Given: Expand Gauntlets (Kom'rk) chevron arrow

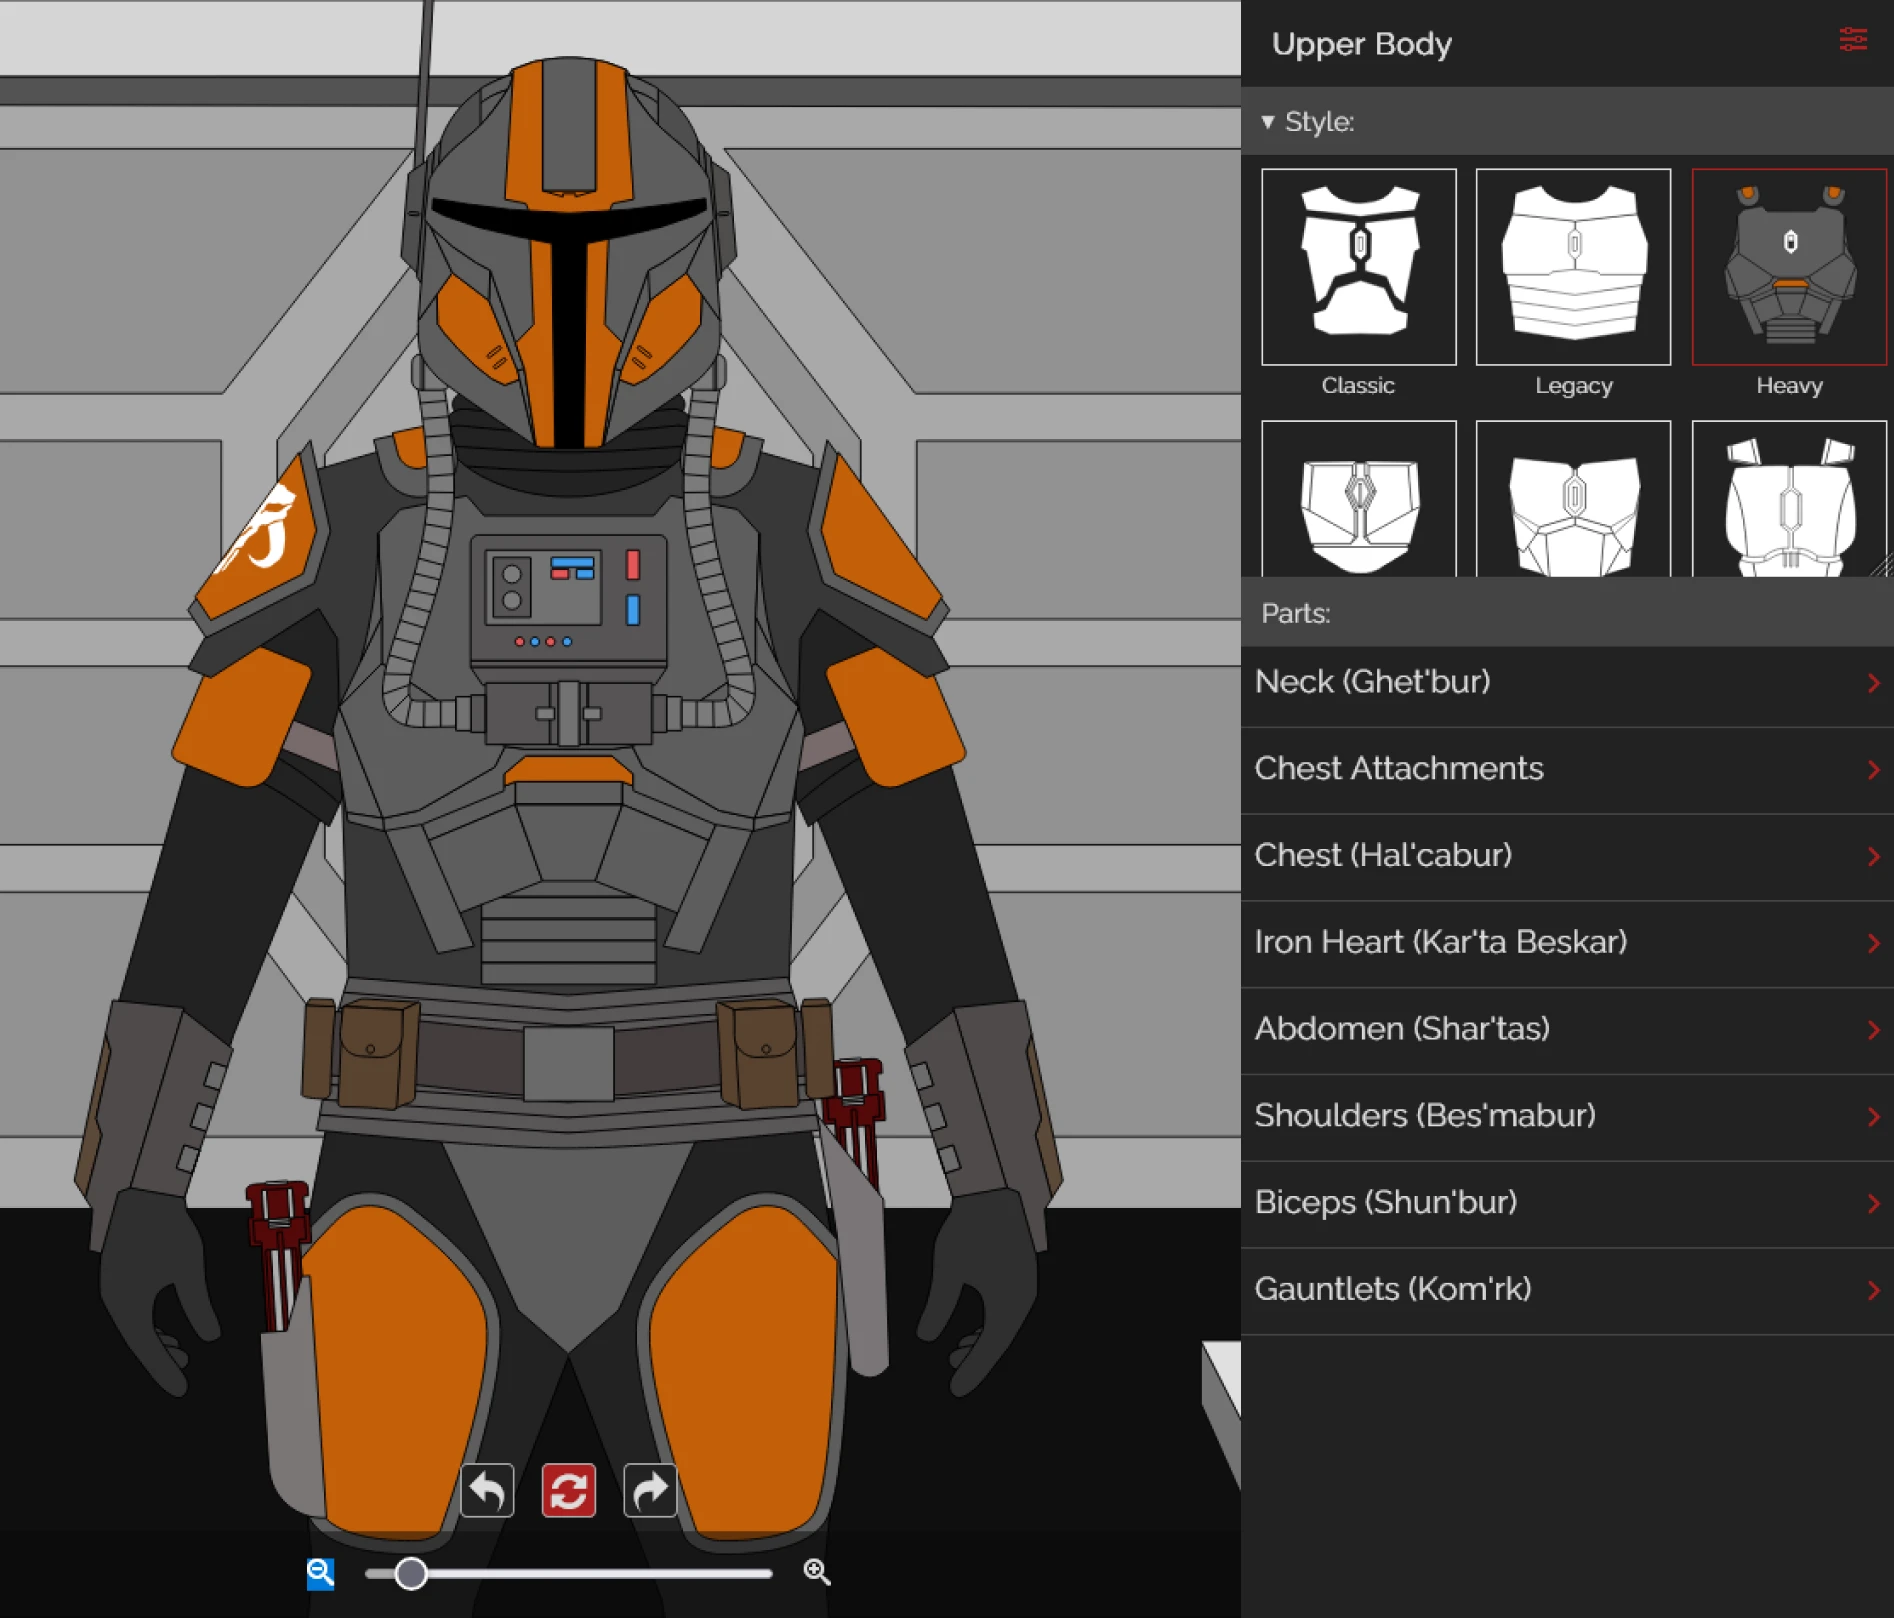Looking at the screenshot, I should tap(1873, 1290).
